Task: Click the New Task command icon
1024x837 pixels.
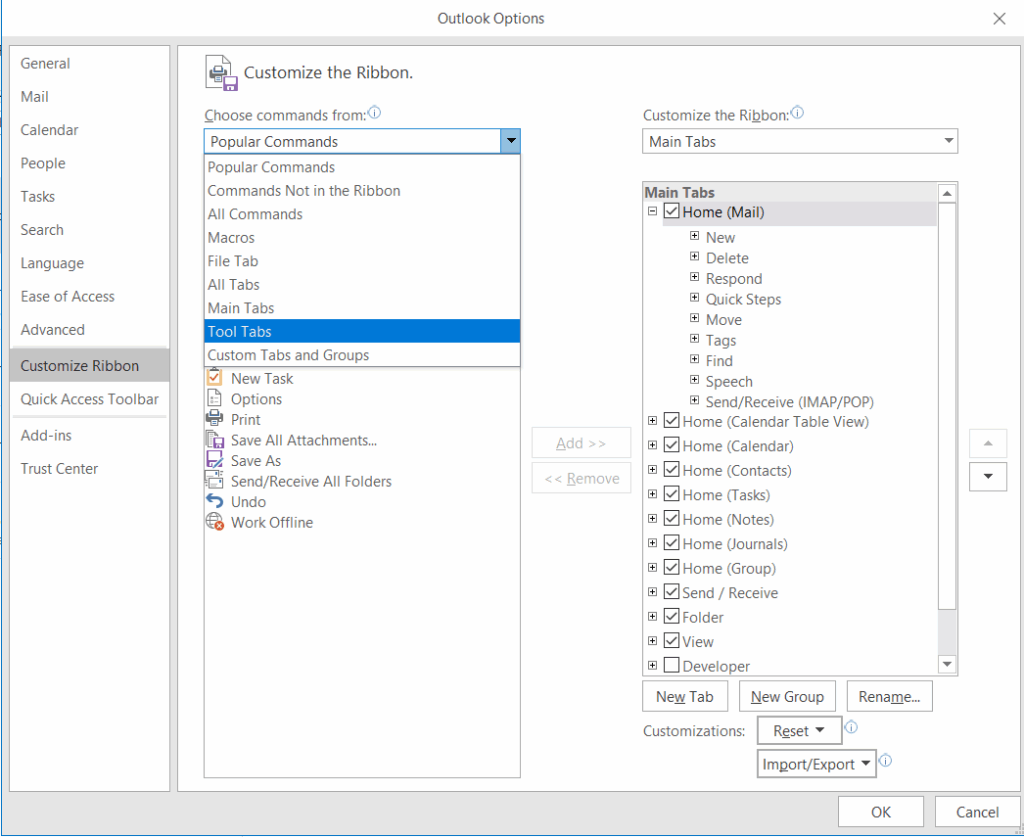Action: click(x=216, y=378)
